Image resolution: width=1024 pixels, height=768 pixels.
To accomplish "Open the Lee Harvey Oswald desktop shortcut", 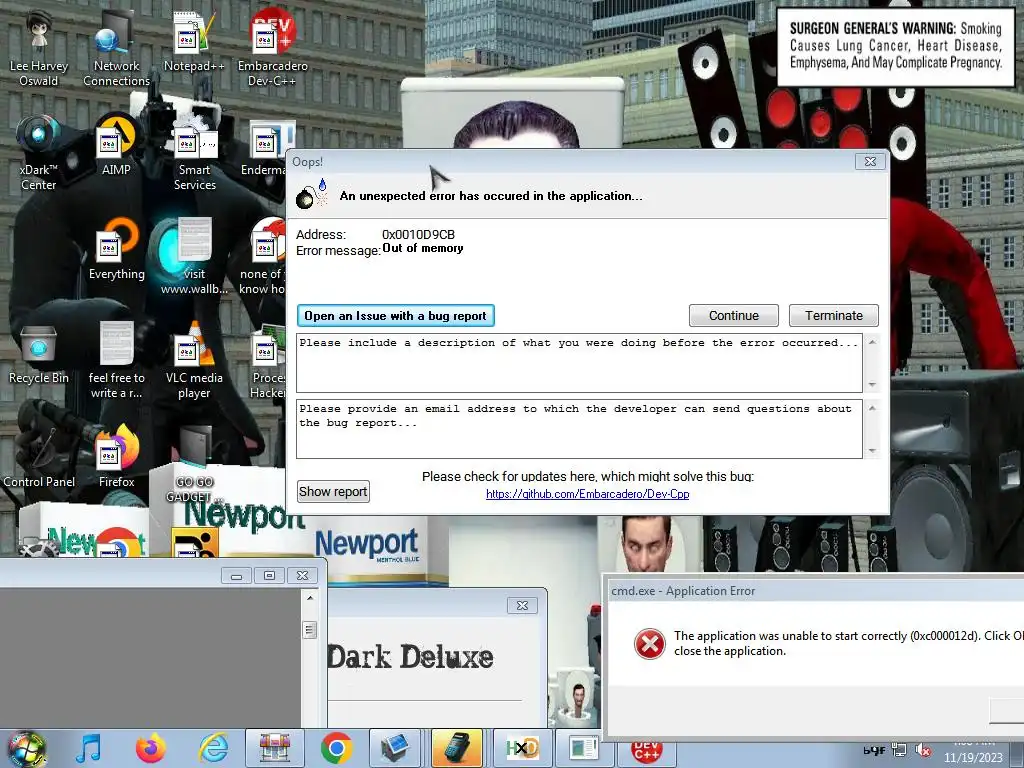I will click(x=39, y=49).
